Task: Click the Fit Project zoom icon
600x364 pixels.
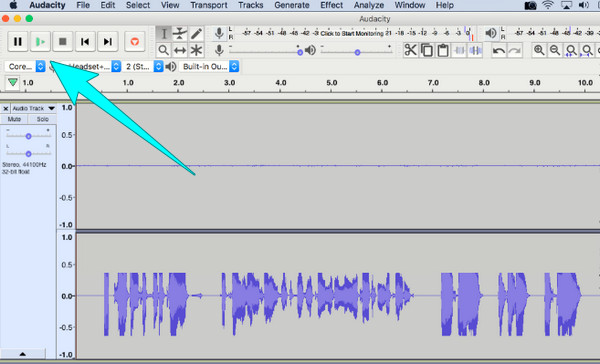Action: tap(587, 50)
